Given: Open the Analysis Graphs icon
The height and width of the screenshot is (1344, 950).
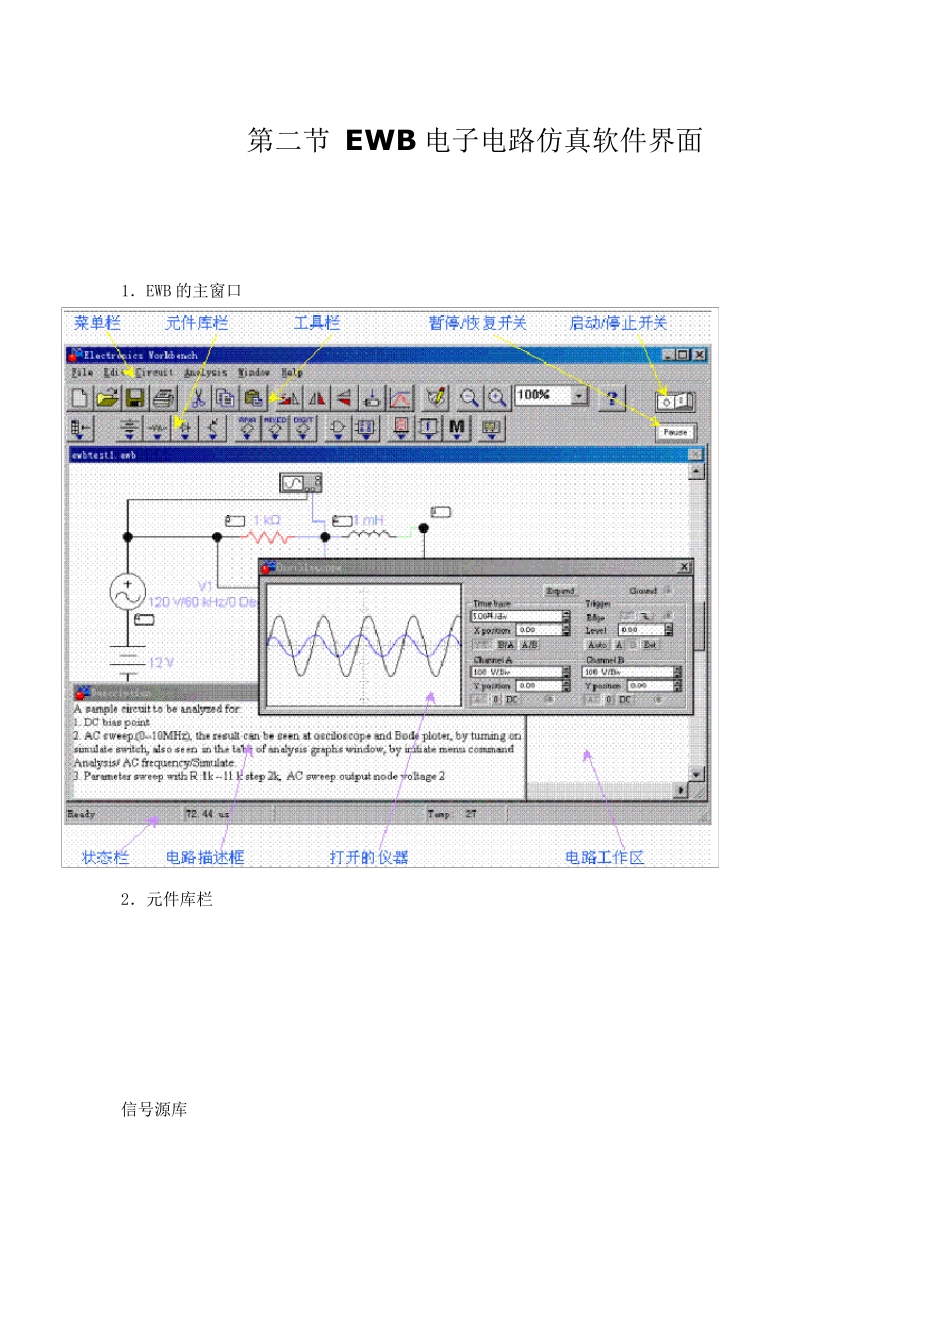Looking at the screenshot, I should coord(401,398).
